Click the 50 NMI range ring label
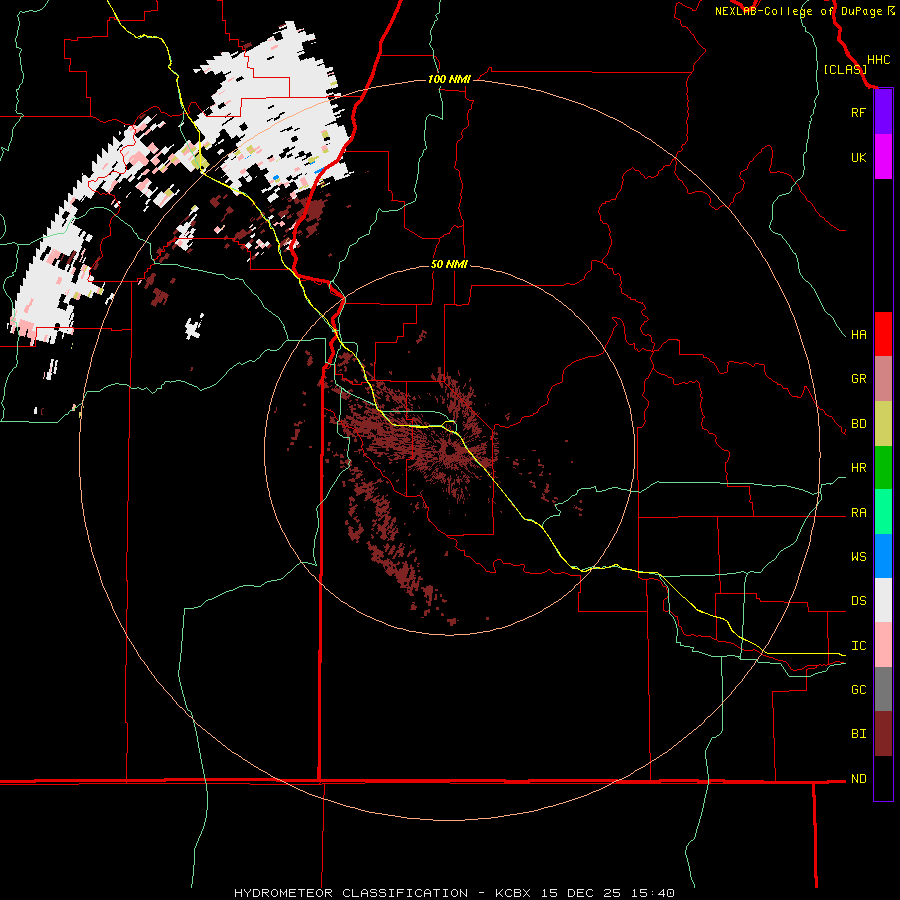 (x=449, y=265)
